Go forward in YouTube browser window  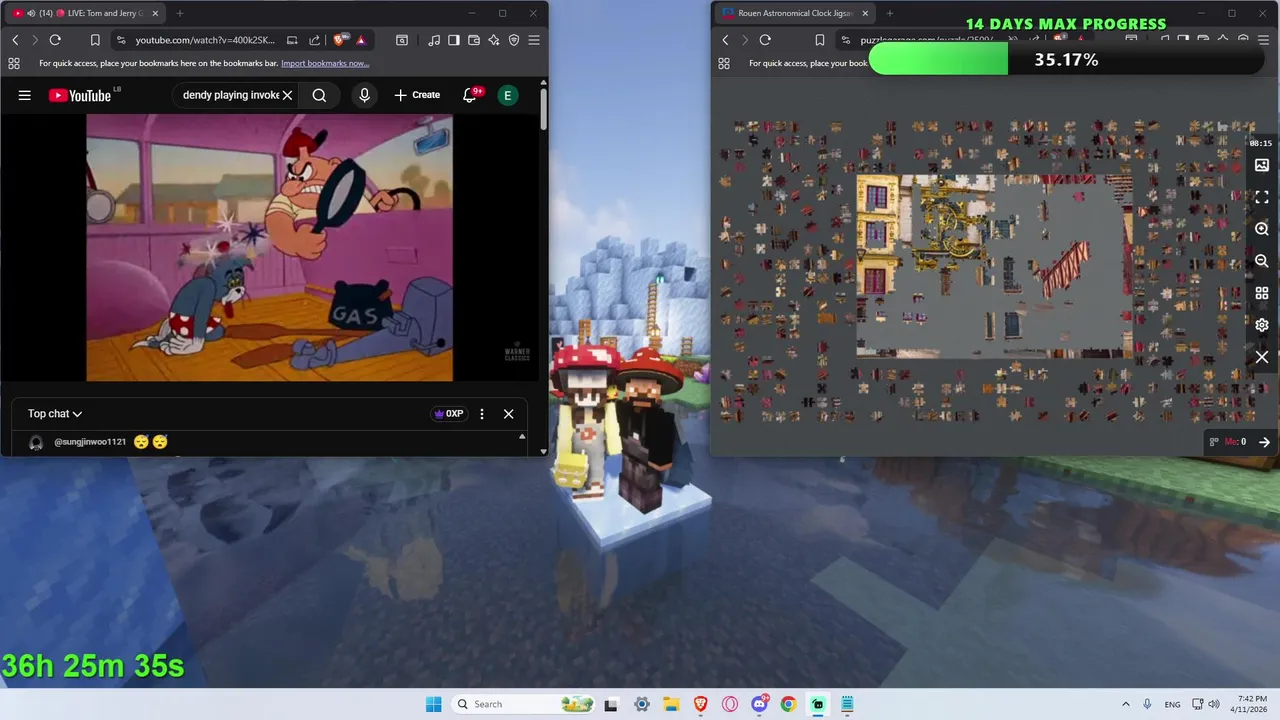click(x=34, y=40)
